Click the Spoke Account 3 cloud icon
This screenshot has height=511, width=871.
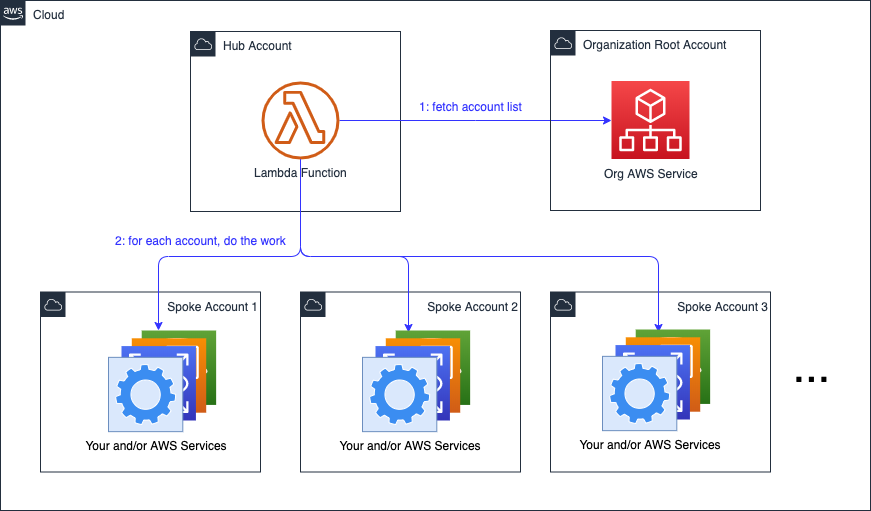(x=563, y=305)
